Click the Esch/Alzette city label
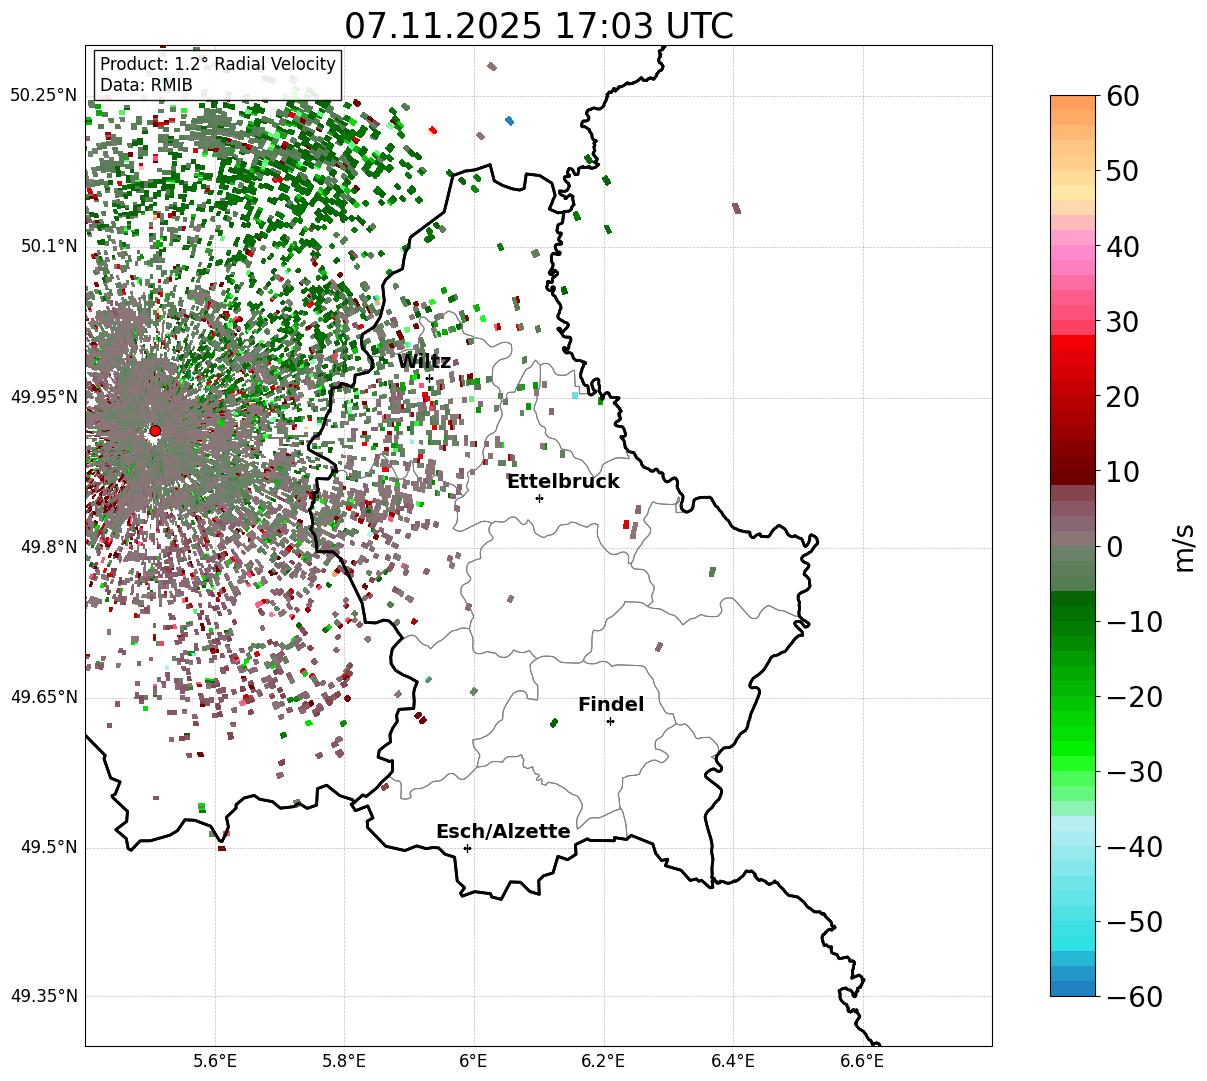Image resolution: width=1207 pixels, height=1081 pixels. (x=503, y=831)
